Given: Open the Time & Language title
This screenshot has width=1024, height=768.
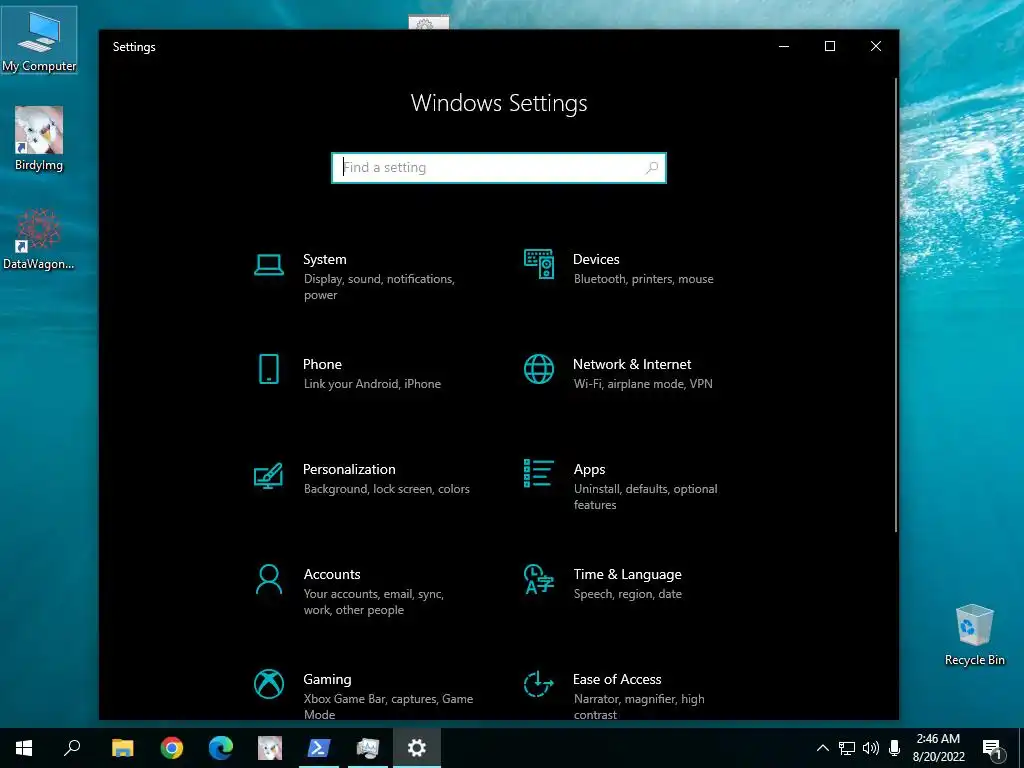Looking at the screenshot, I should point(628,575).
